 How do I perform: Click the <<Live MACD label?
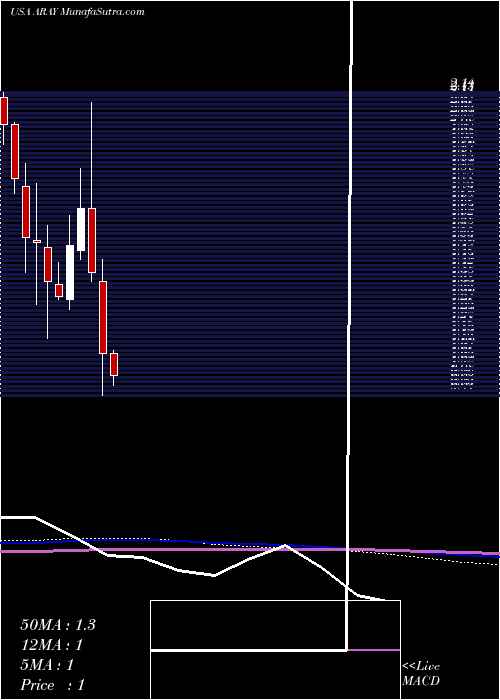pos(421,674)
